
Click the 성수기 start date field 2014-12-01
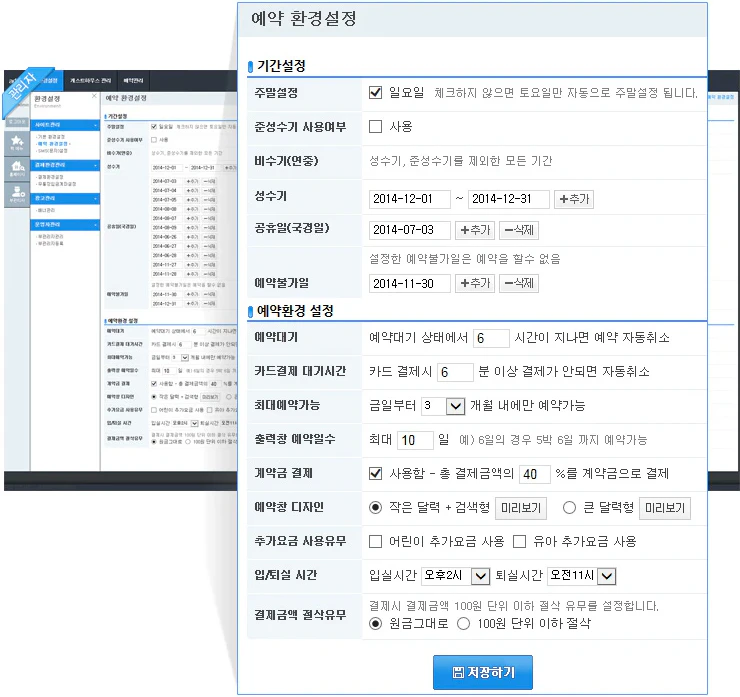point(410,199)
